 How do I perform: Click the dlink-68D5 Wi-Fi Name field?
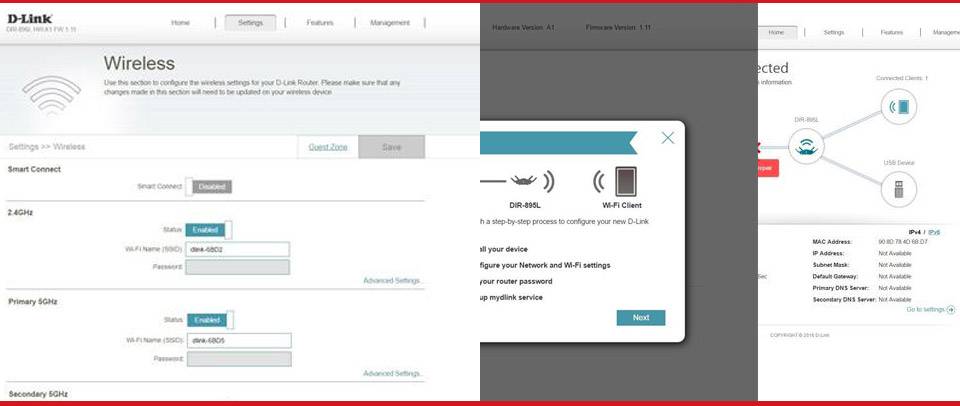(239, 340)
